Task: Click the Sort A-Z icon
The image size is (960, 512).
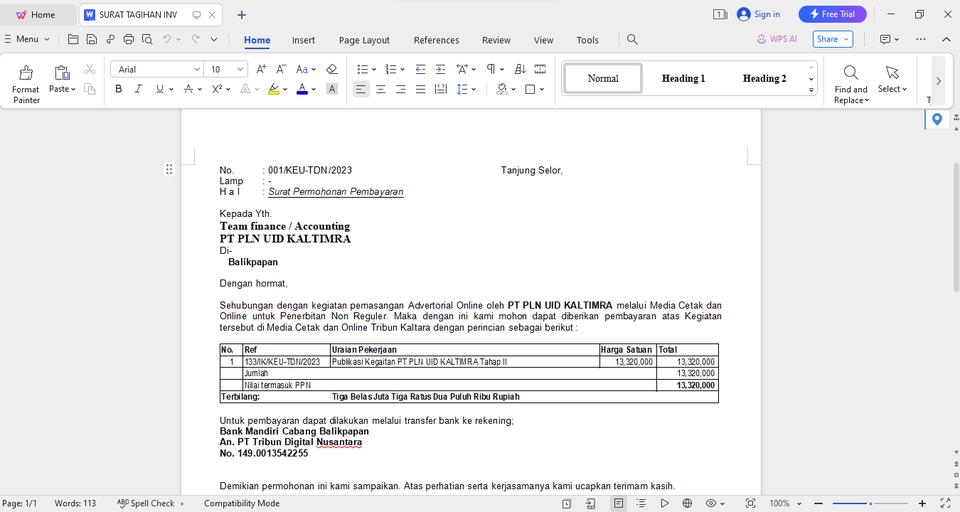Action: 520,69
